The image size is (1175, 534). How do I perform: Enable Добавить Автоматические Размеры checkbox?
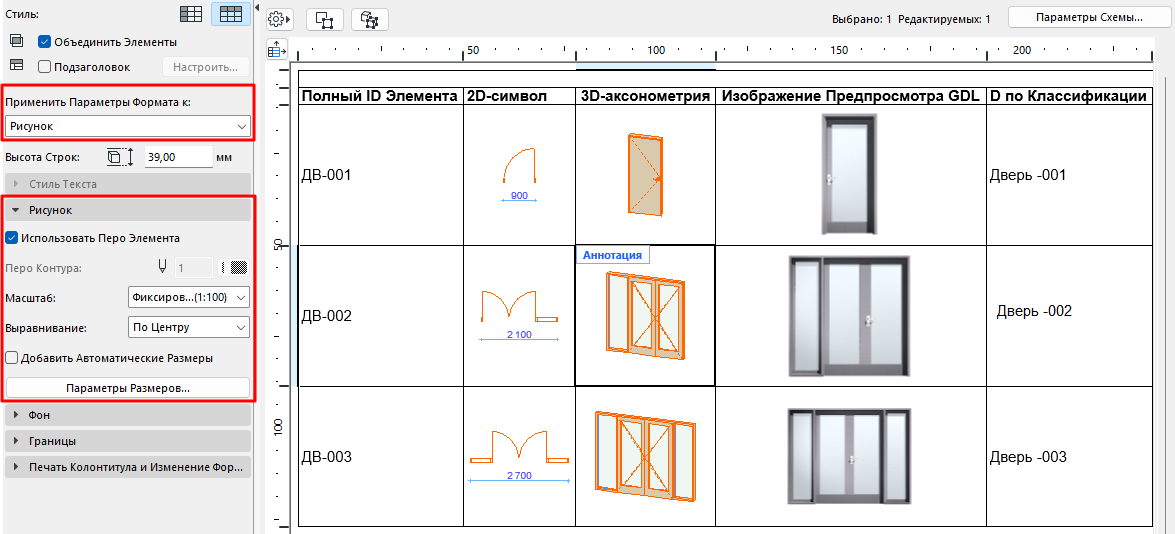point(11,358)
